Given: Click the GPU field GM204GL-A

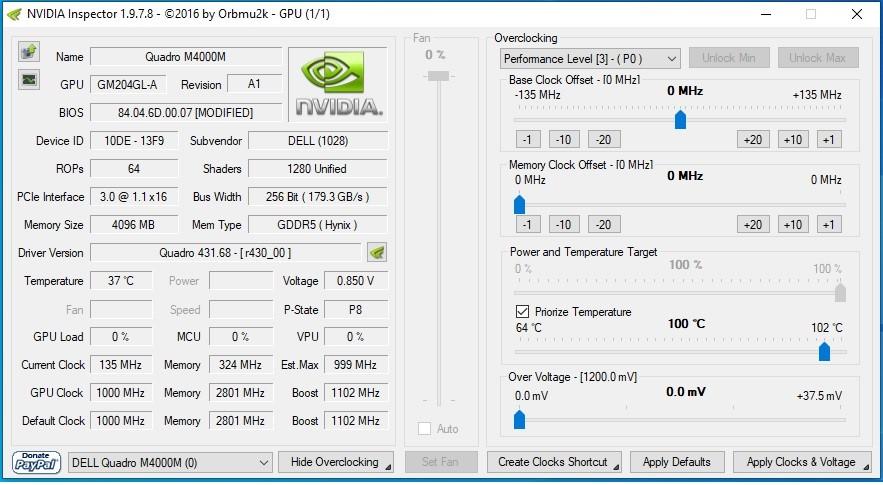Looking at the screenshot, I should [x=127, y=84].
